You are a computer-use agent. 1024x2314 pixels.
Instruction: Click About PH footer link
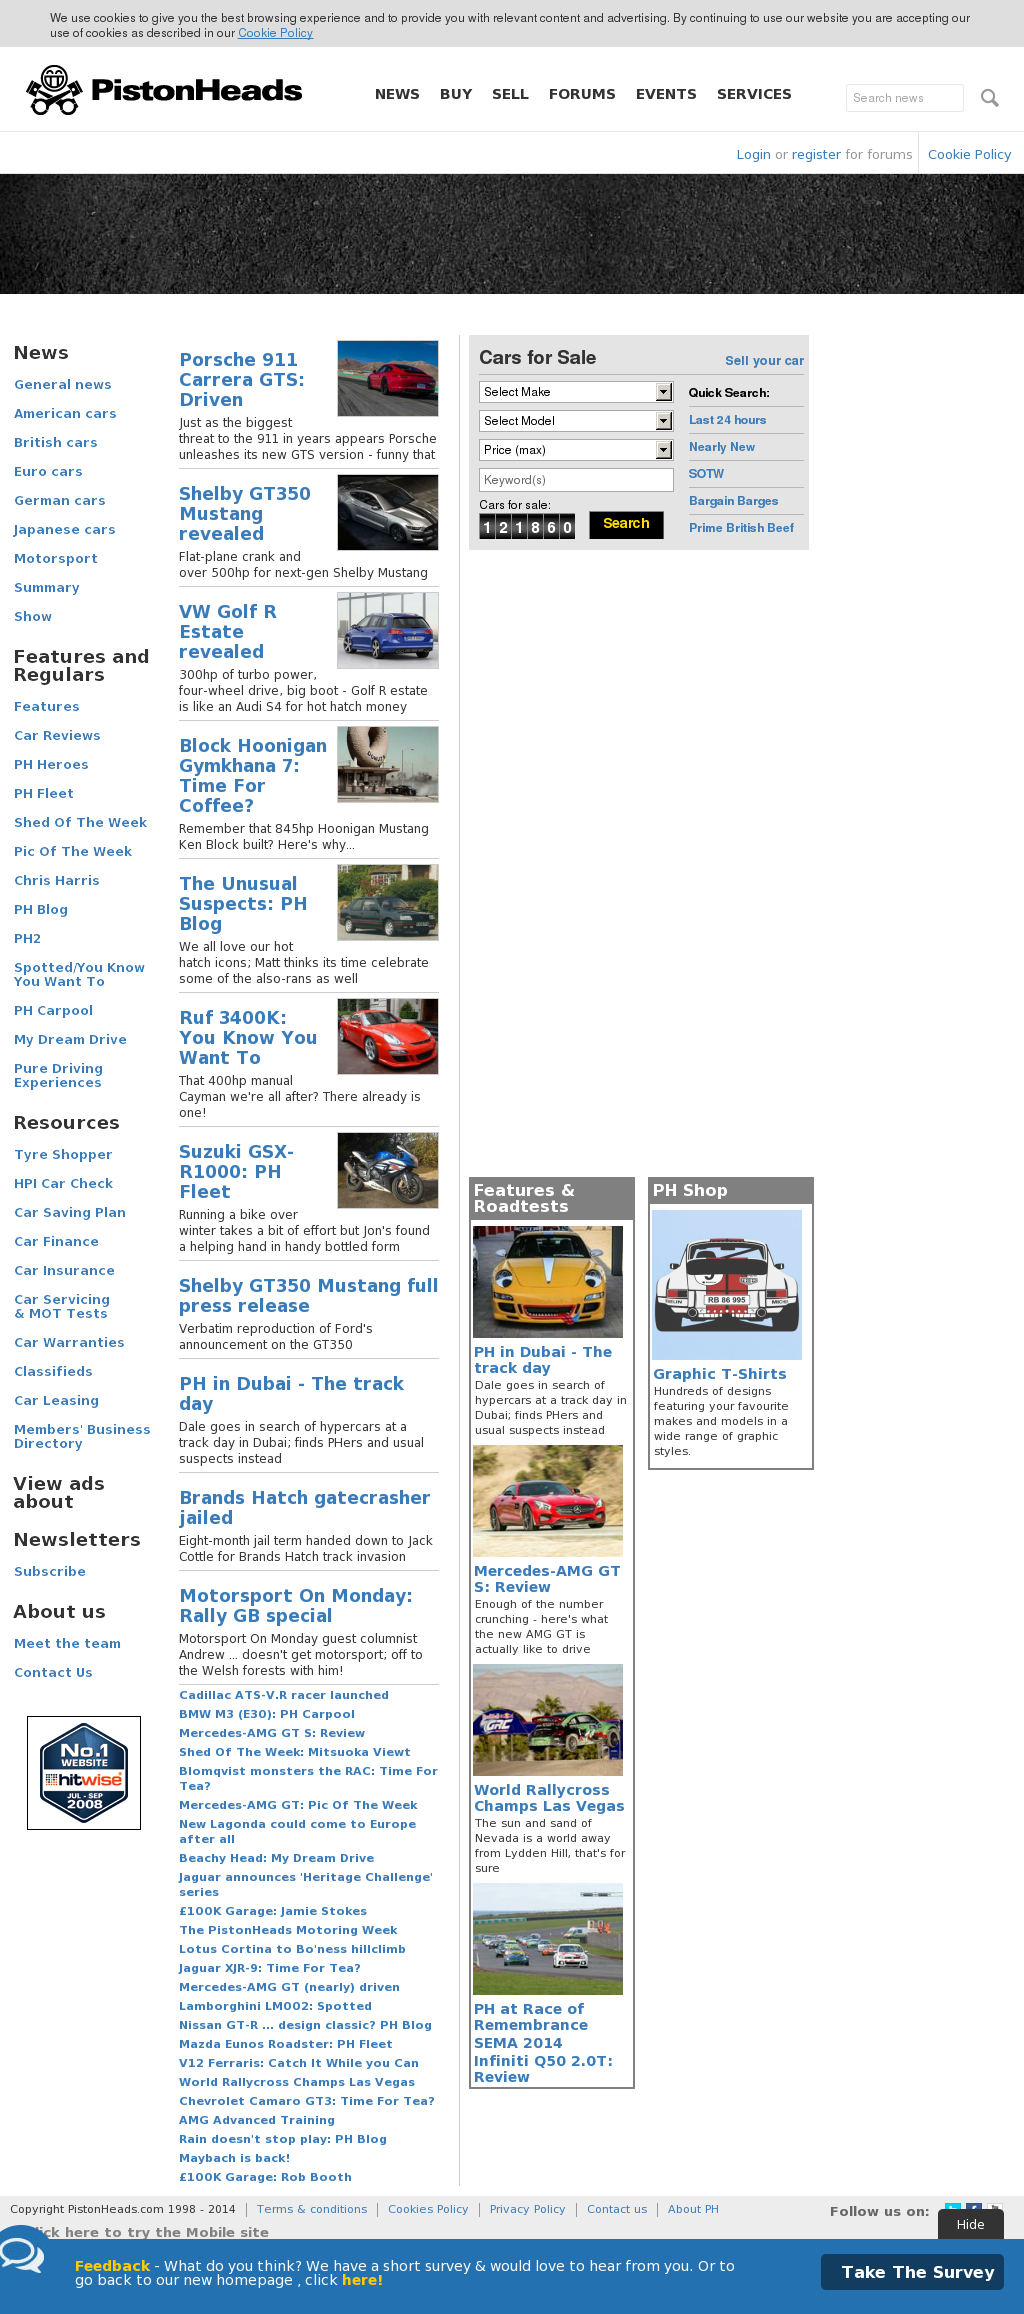click(693, 2210)
